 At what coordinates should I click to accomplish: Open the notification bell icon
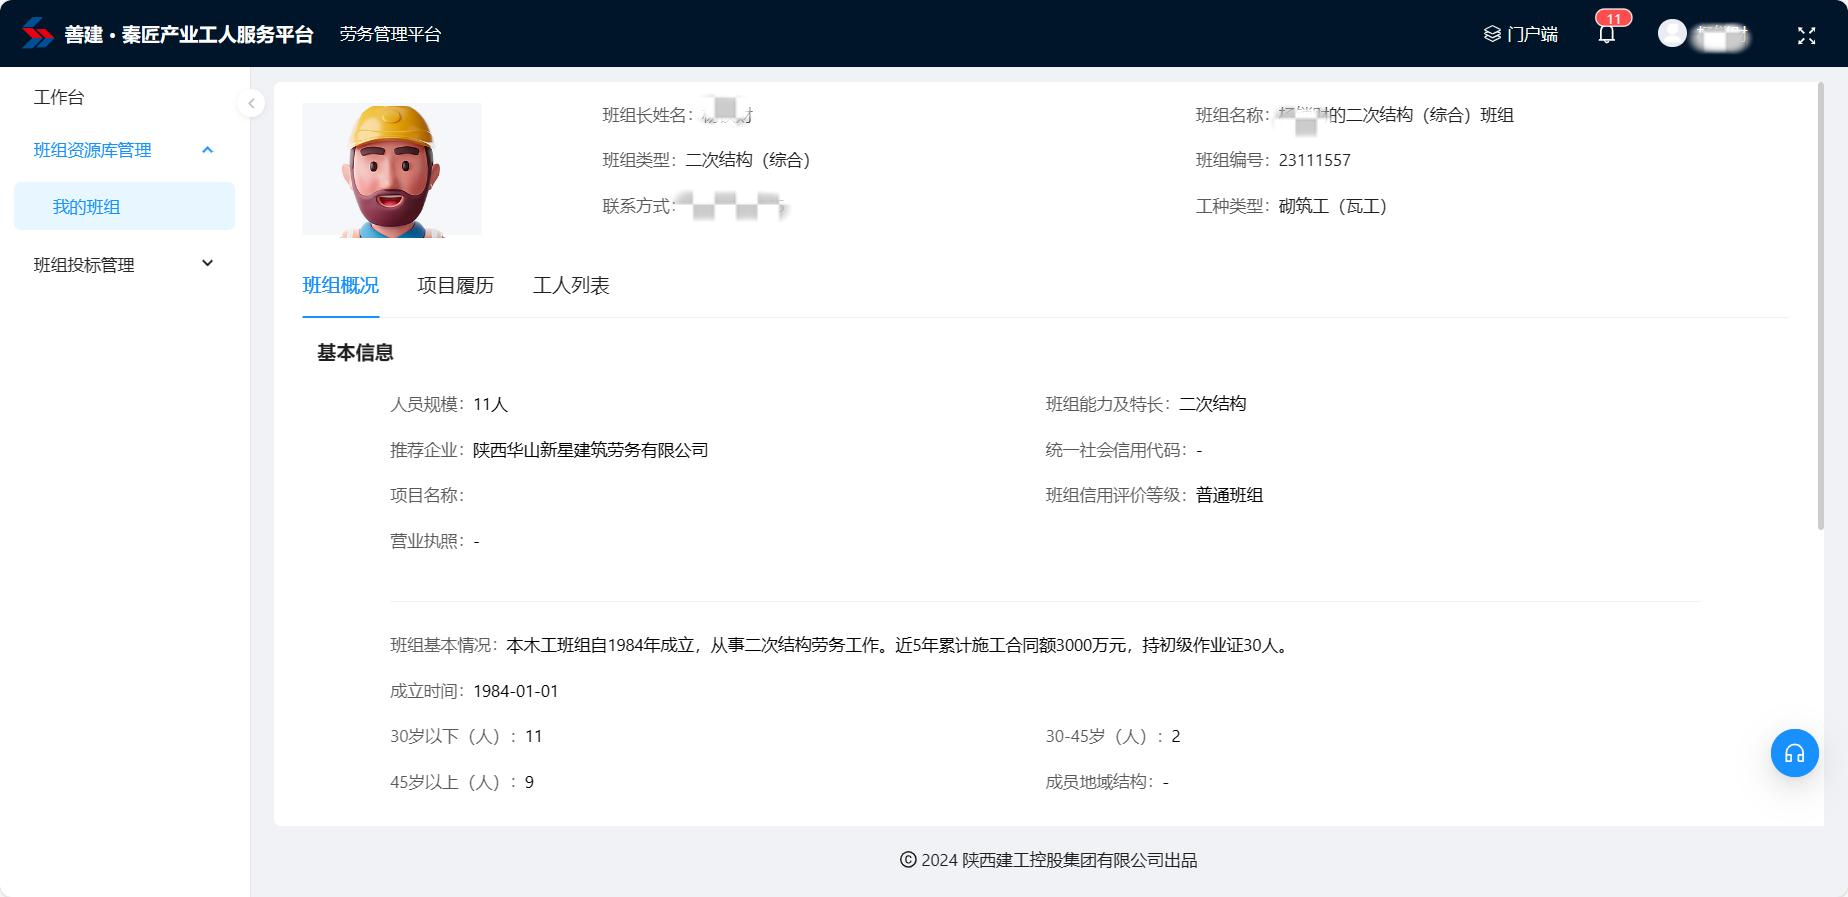click(x=1606, y=35)
